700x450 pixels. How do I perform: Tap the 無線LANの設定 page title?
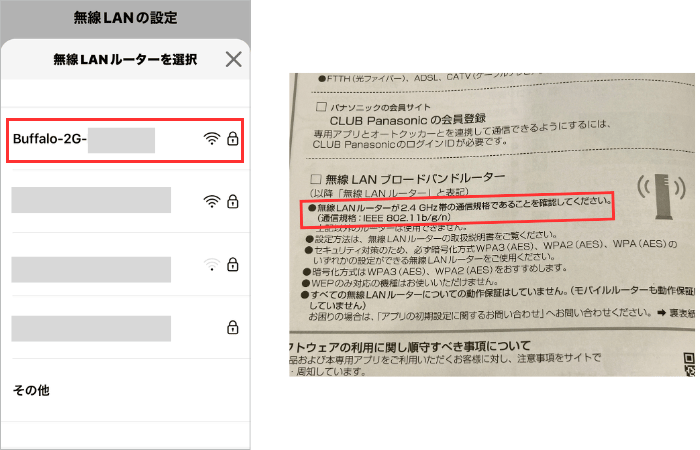[x=125, y=18]
